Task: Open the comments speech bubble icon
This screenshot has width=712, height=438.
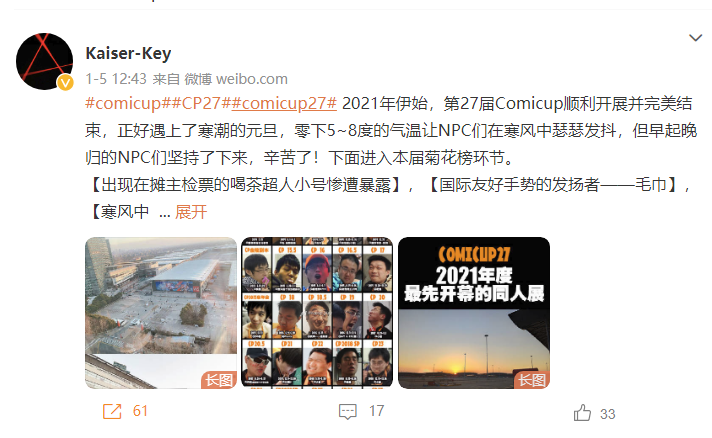Action: pos(348,412)
